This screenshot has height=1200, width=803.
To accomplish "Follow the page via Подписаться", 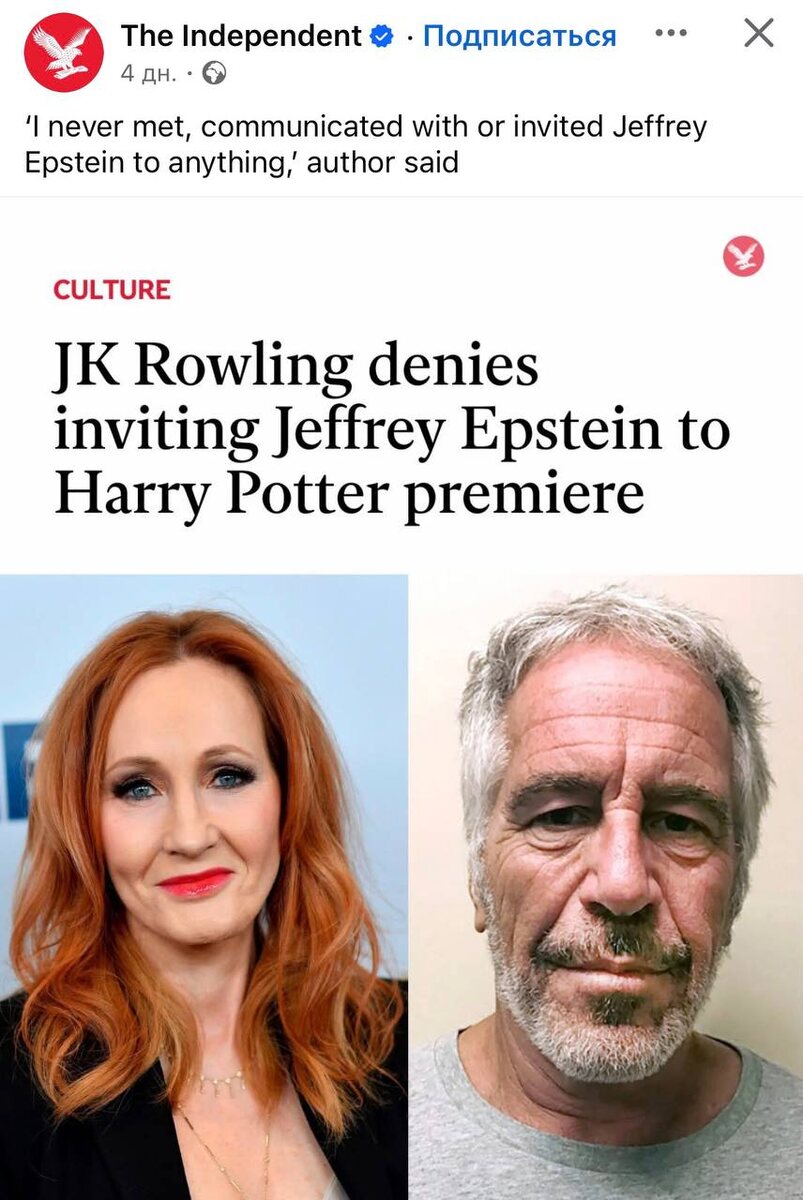I will pyautogui.click(x=520, y=37).
